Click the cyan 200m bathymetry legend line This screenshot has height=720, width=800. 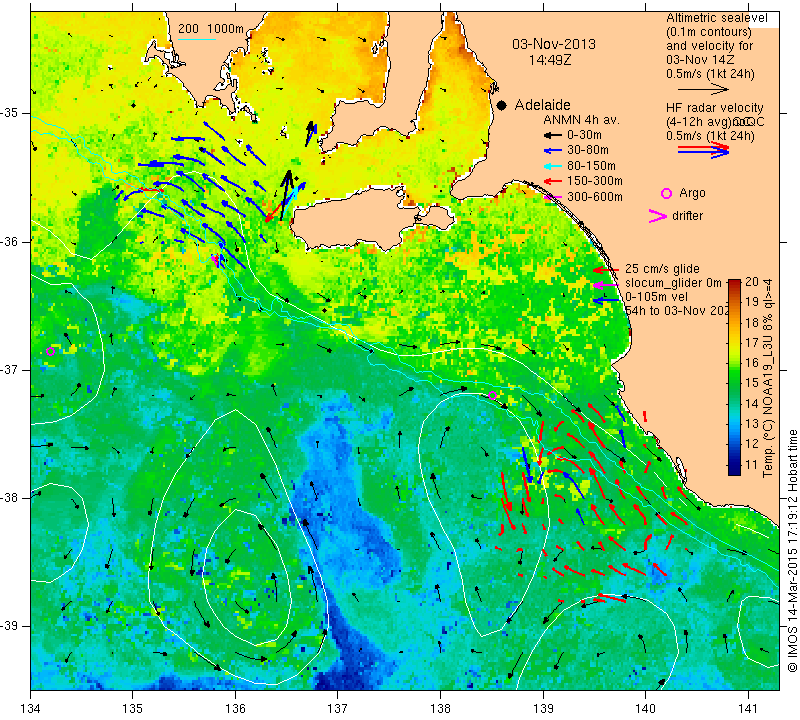(196, 39)
